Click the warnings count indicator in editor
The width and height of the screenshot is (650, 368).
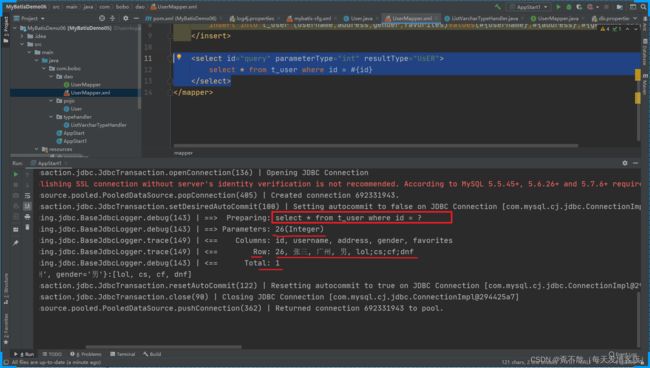point(605,29)
